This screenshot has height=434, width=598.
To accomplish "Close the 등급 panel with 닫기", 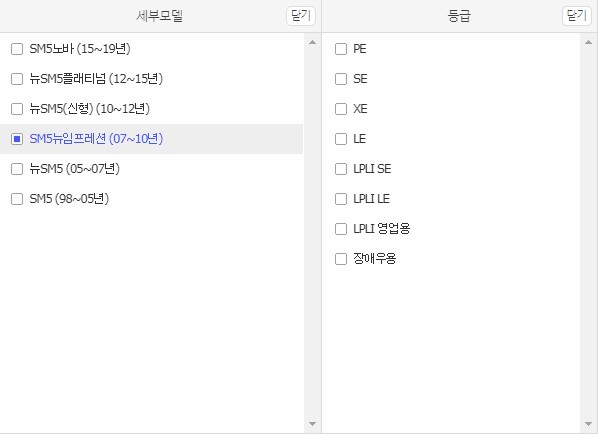I will click(x=577, y=16).
